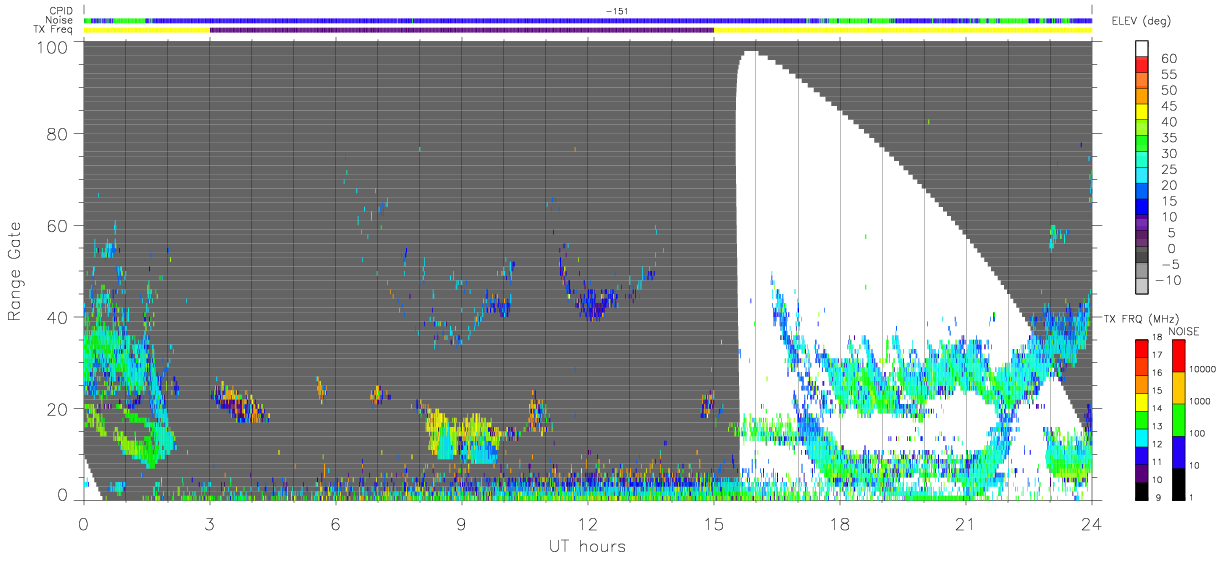
Task: Select the 40 tick on the Range Gate axis
Action: coord(57,318)
